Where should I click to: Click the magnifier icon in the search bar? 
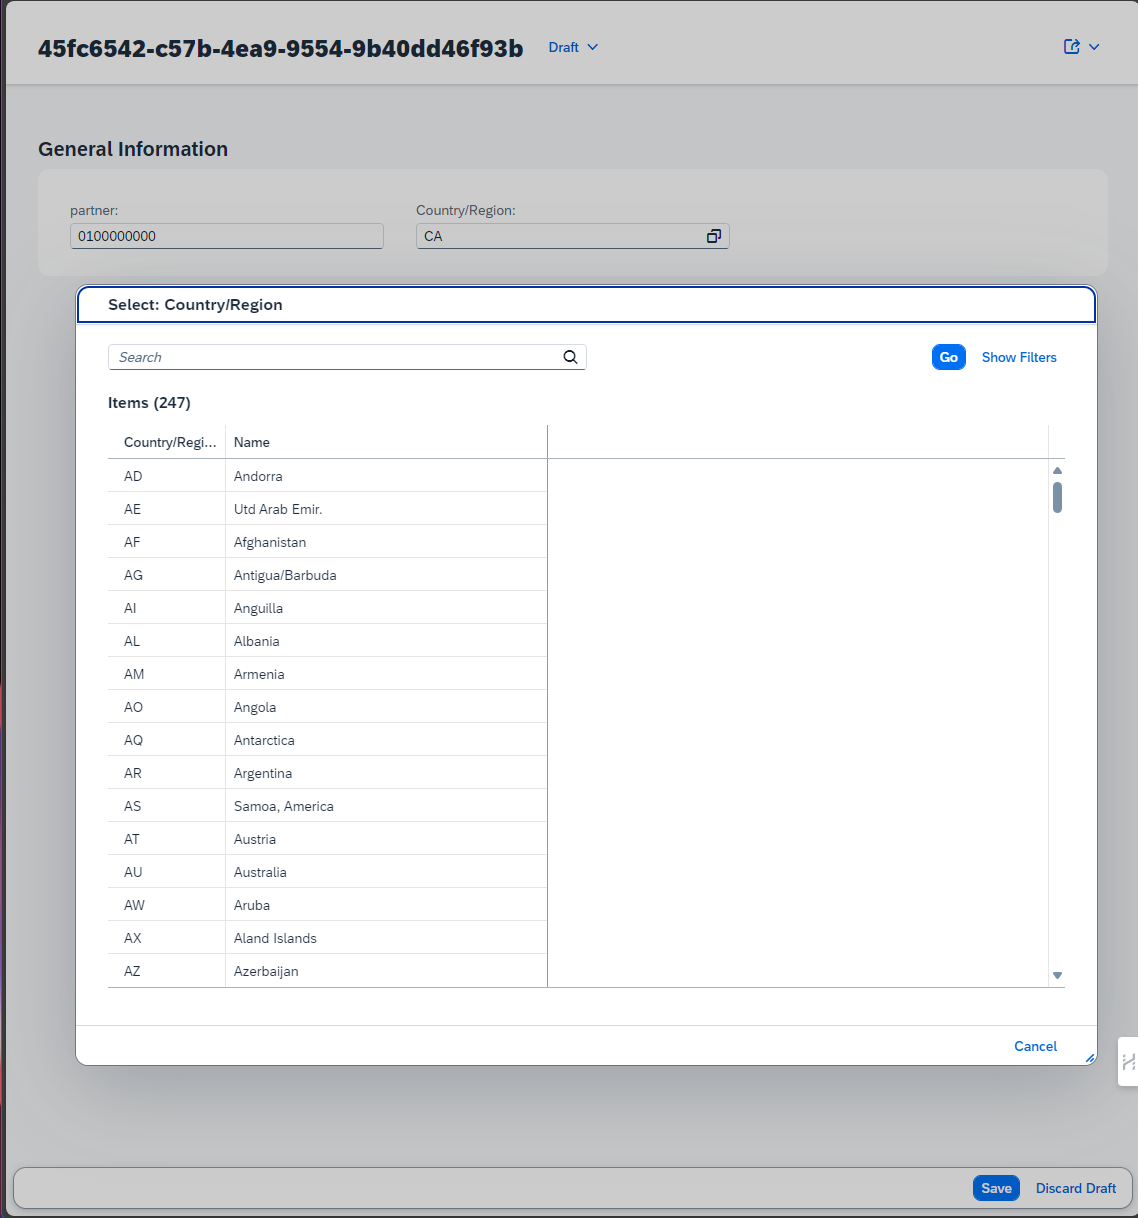pos(570,357)
